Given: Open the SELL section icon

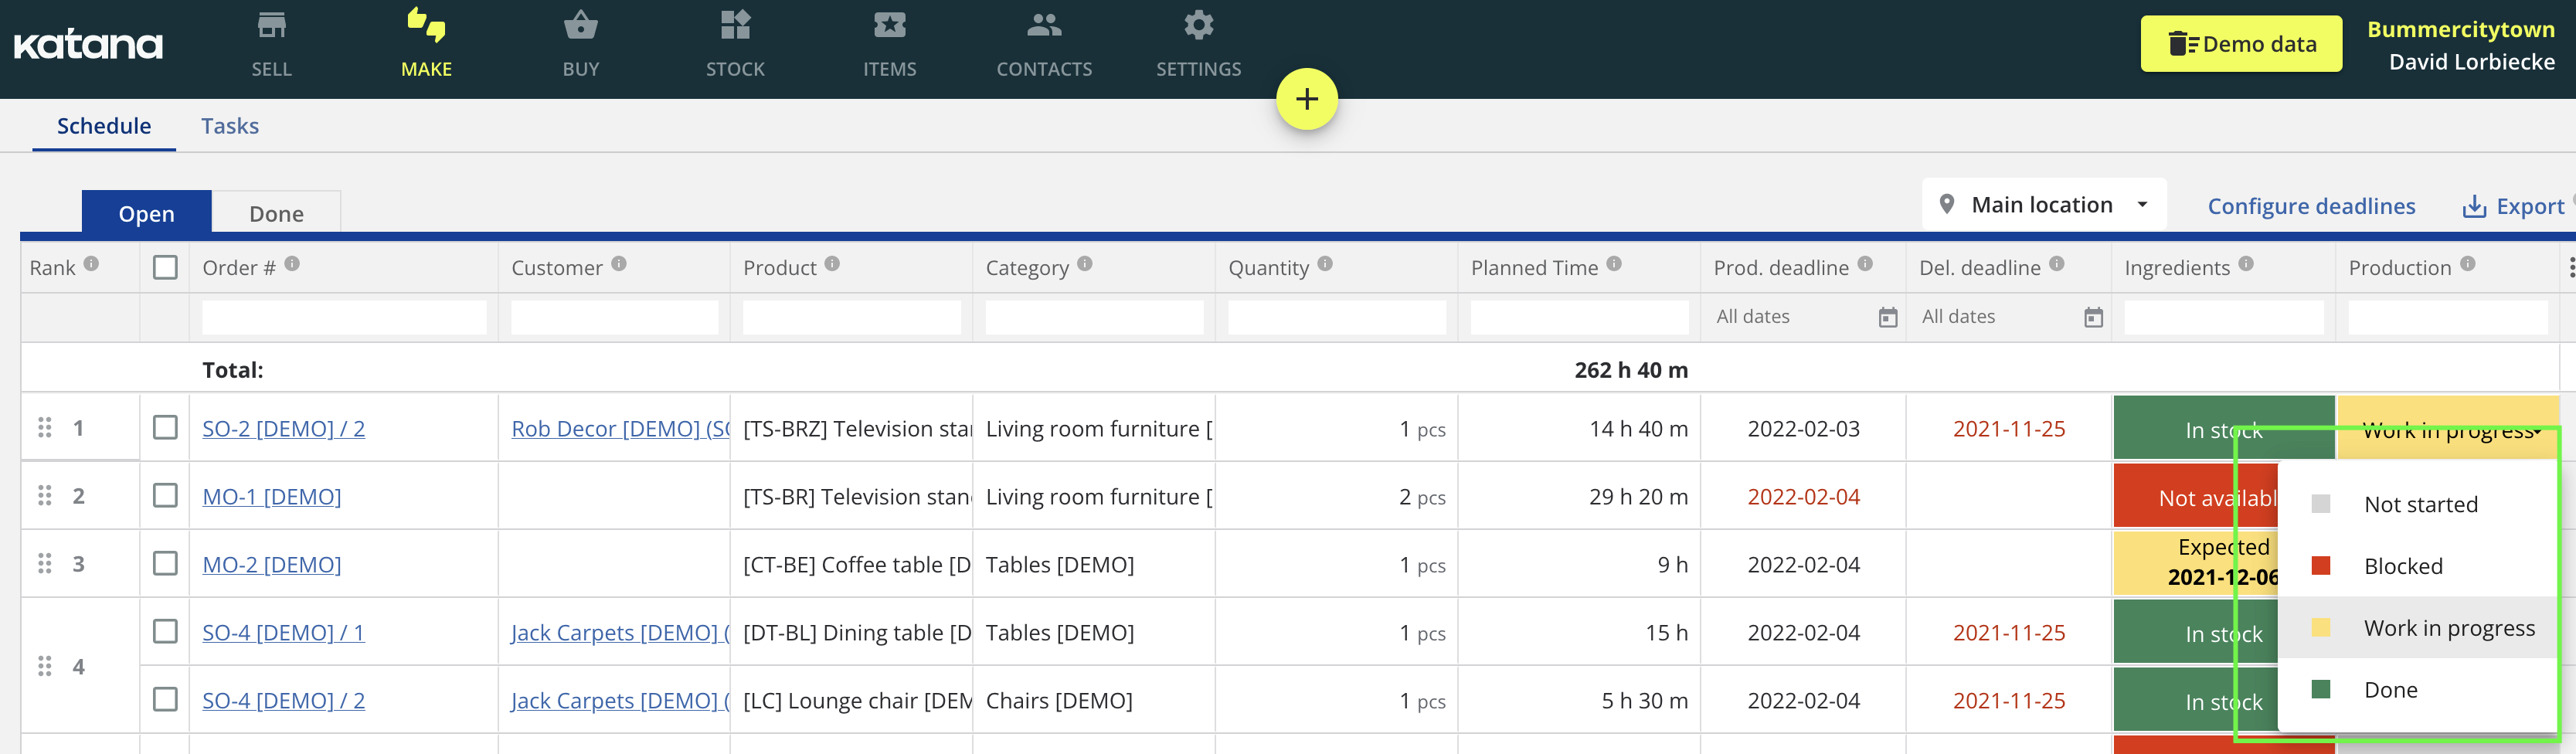Looking at the screenshot, I should pos(271,25).
